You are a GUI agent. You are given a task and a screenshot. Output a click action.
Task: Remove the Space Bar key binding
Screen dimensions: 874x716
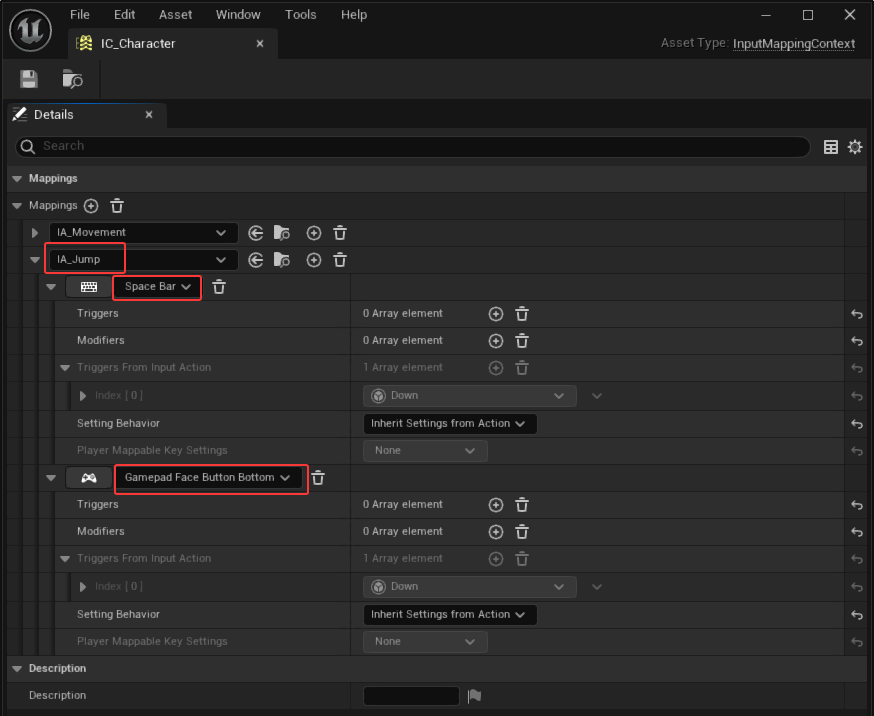click(x=219, y=287)
